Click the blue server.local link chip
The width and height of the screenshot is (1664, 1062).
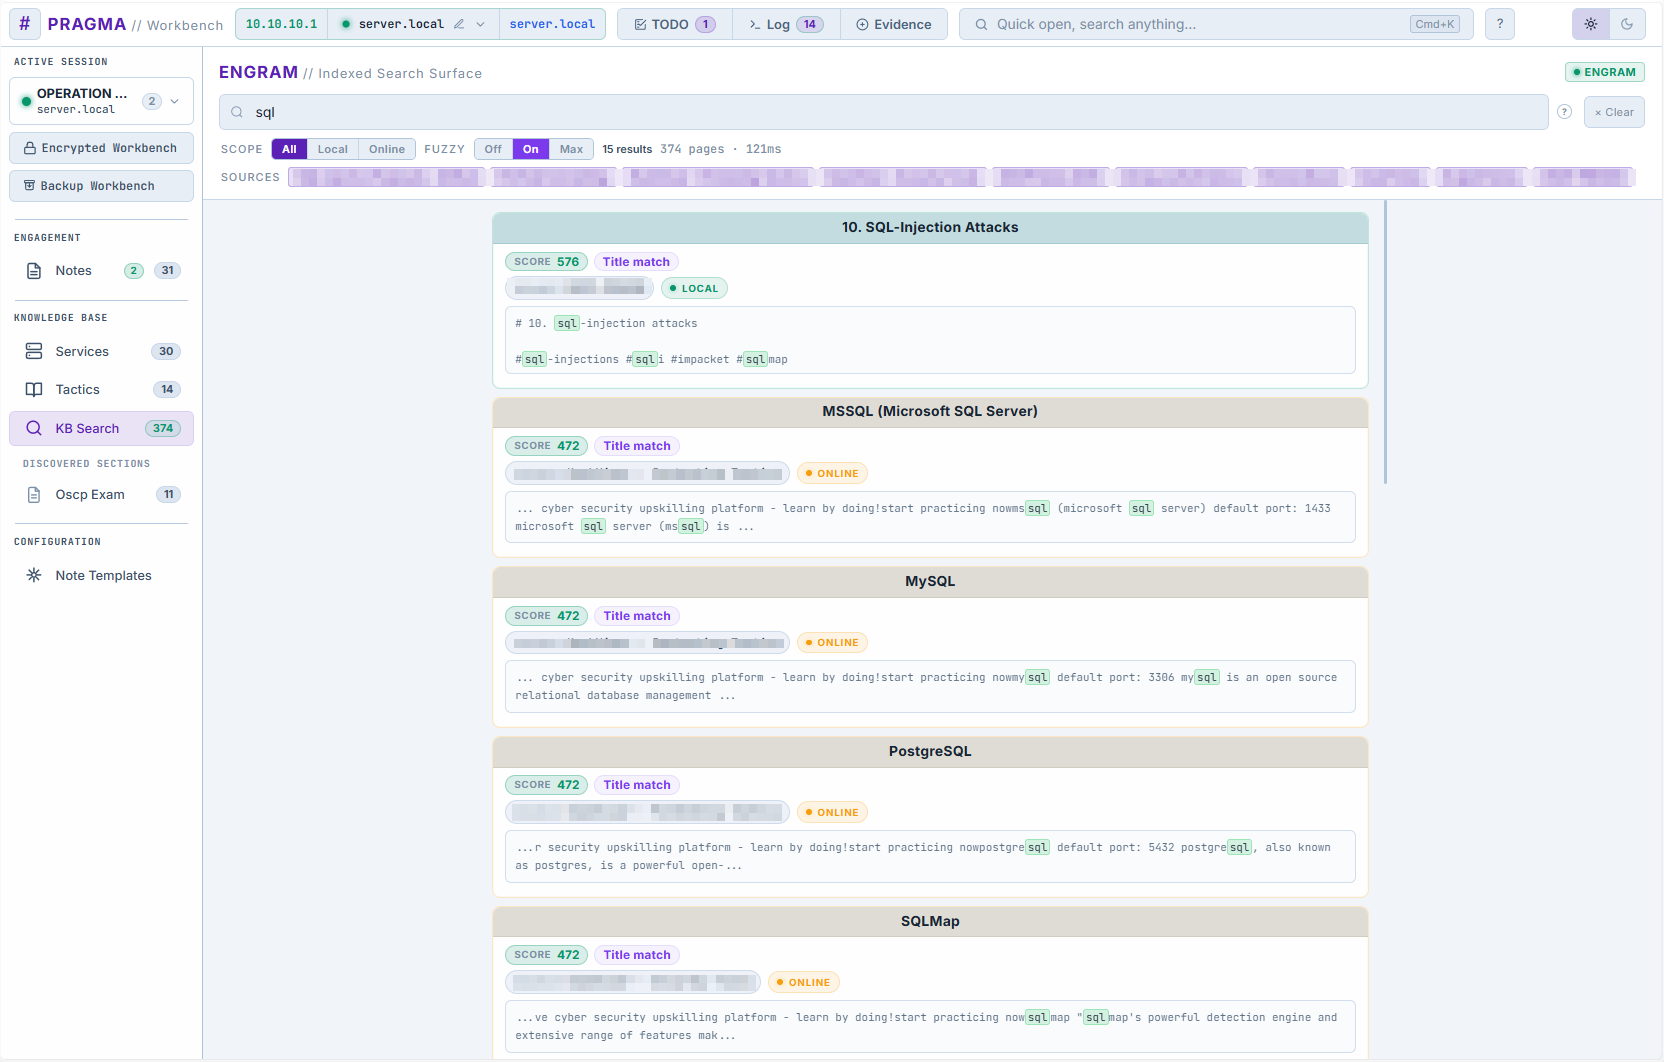pos(552,24)
